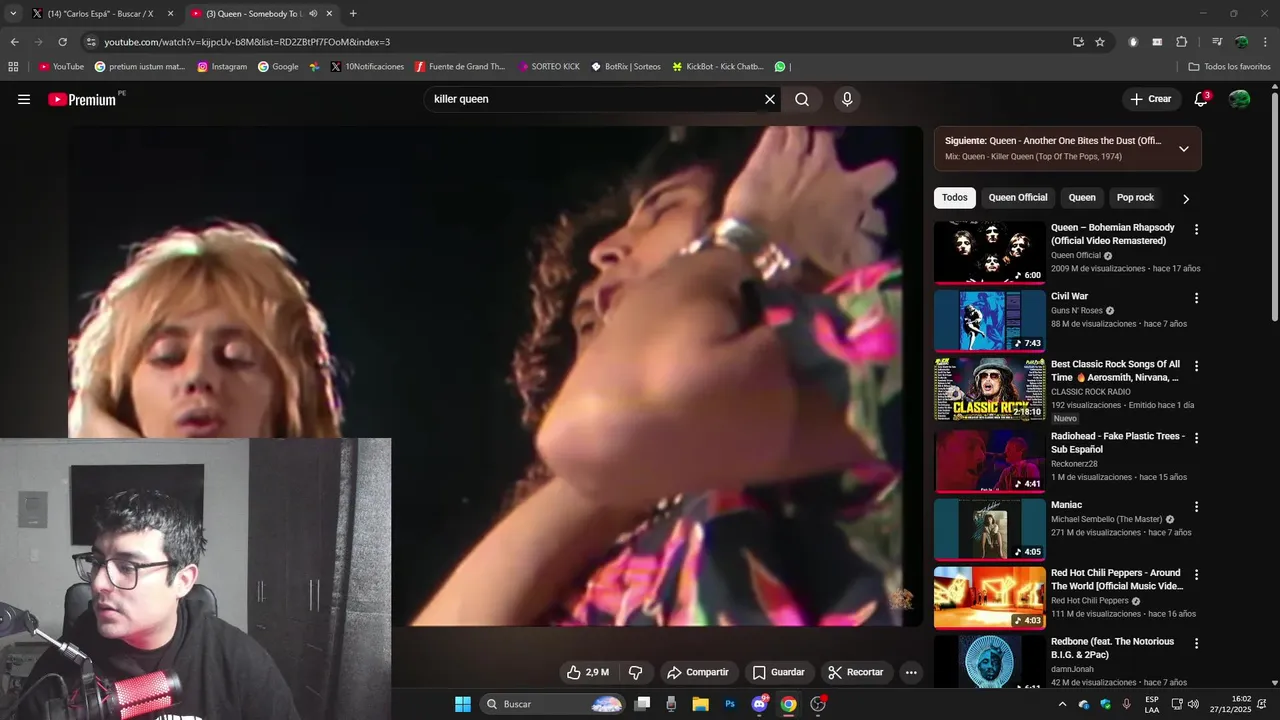Open the tab search dropdown arrow
This screenshot has width=1280, height=720.
tap(13, 14)
